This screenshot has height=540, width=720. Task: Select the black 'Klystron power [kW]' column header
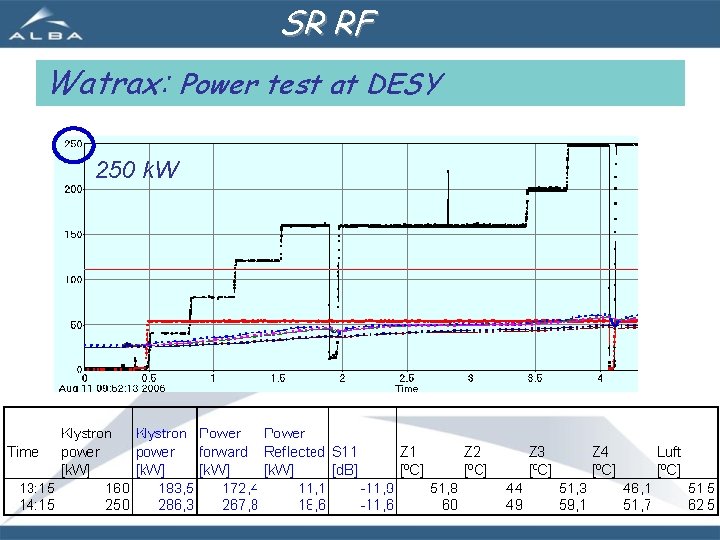point(86,452)
